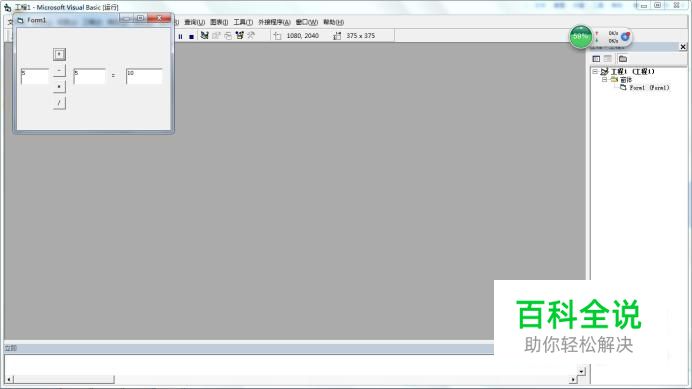This screenshot has width=692, height=389.
Task: Close the Form1 window
Action: [x=159, y=18]
